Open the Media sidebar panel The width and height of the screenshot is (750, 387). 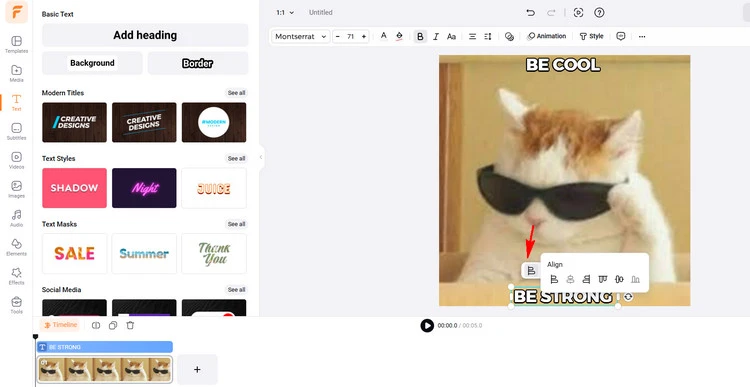[x=16, y=73]
